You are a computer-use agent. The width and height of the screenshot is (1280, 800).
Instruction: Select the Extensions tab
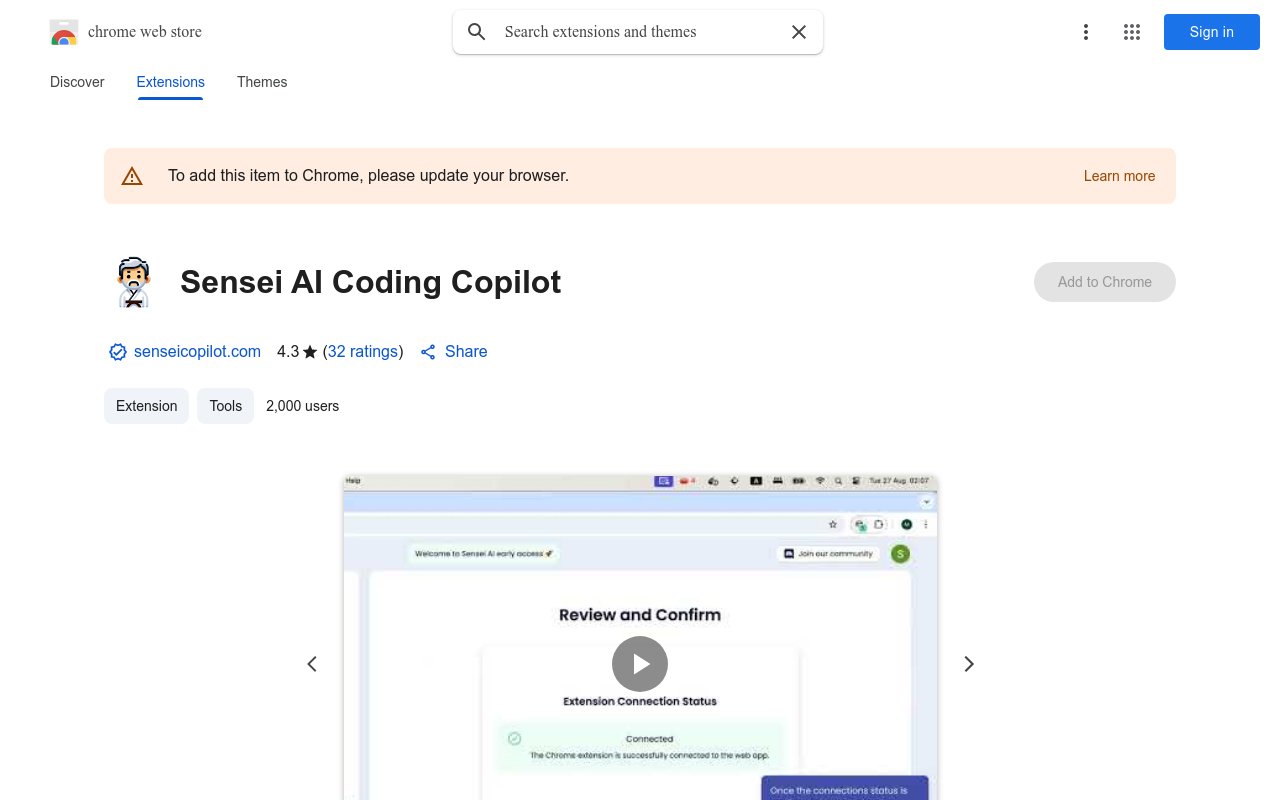point(171,82)
